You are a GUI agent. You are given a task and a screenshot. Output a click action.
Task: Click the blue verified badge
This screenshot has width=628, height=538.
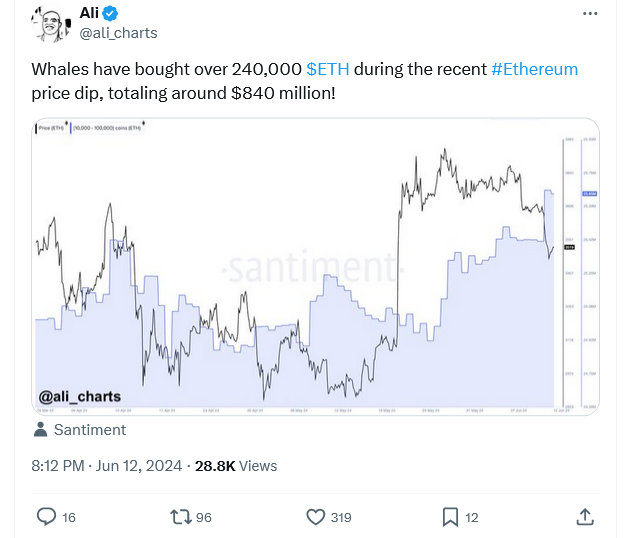point(110,14)
